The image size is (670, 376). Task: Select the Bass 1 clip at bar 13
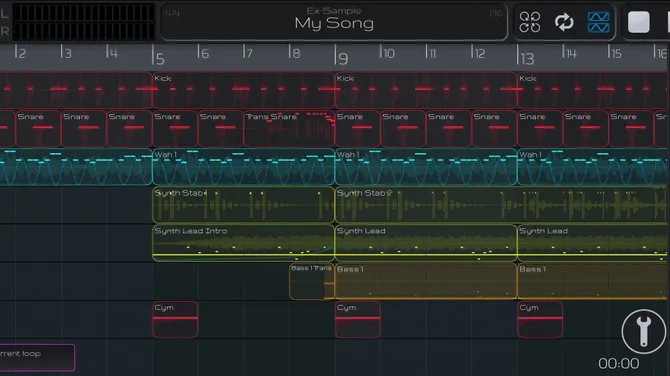coord(593,281)
